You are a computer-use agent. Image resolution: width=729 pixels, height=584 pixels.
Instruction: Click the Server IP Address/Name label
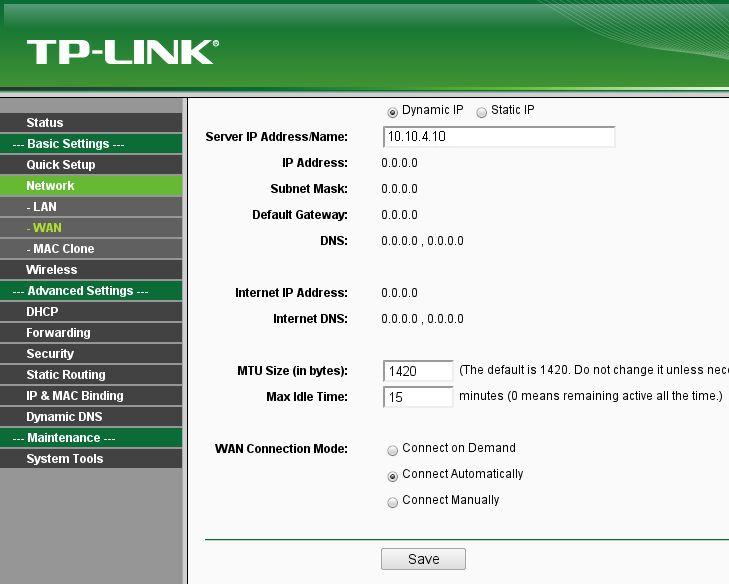pos(277,137)
